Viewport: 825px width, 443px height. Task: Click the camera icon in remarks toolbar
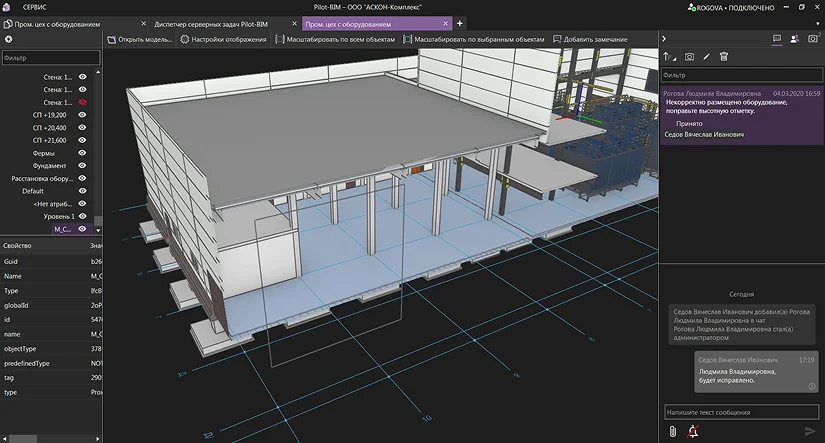(x=689, y=57)
